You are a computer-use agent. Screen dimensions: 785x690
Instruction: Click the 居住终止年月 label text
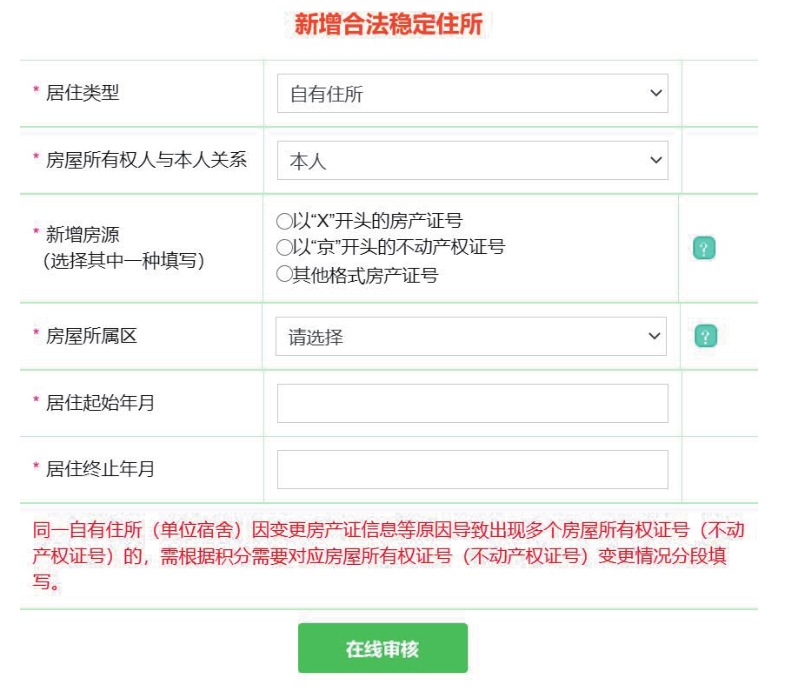click(x=101, y=468)
